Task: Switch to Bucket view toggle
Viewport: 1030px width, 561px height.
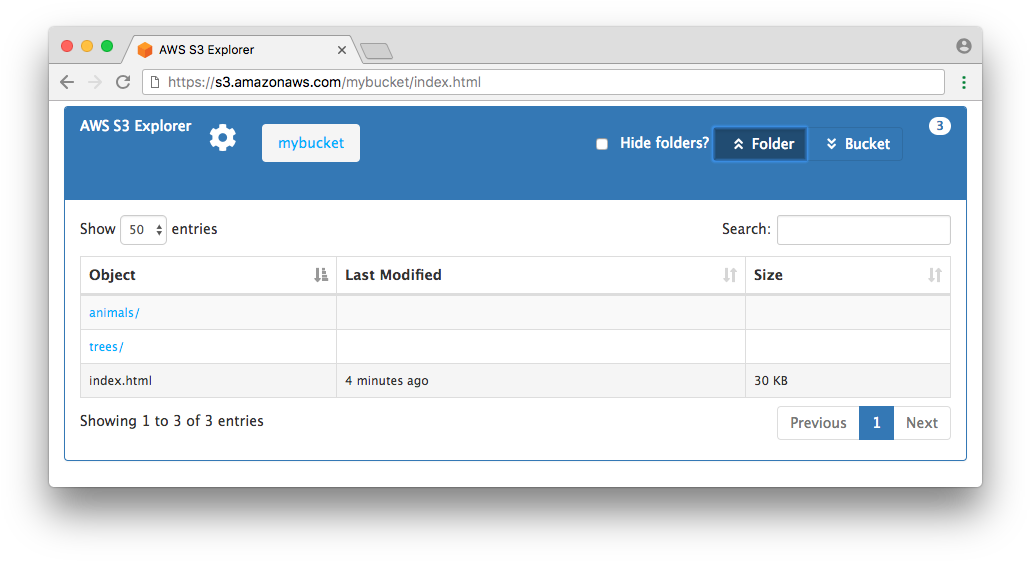Action: pos(855,144)
